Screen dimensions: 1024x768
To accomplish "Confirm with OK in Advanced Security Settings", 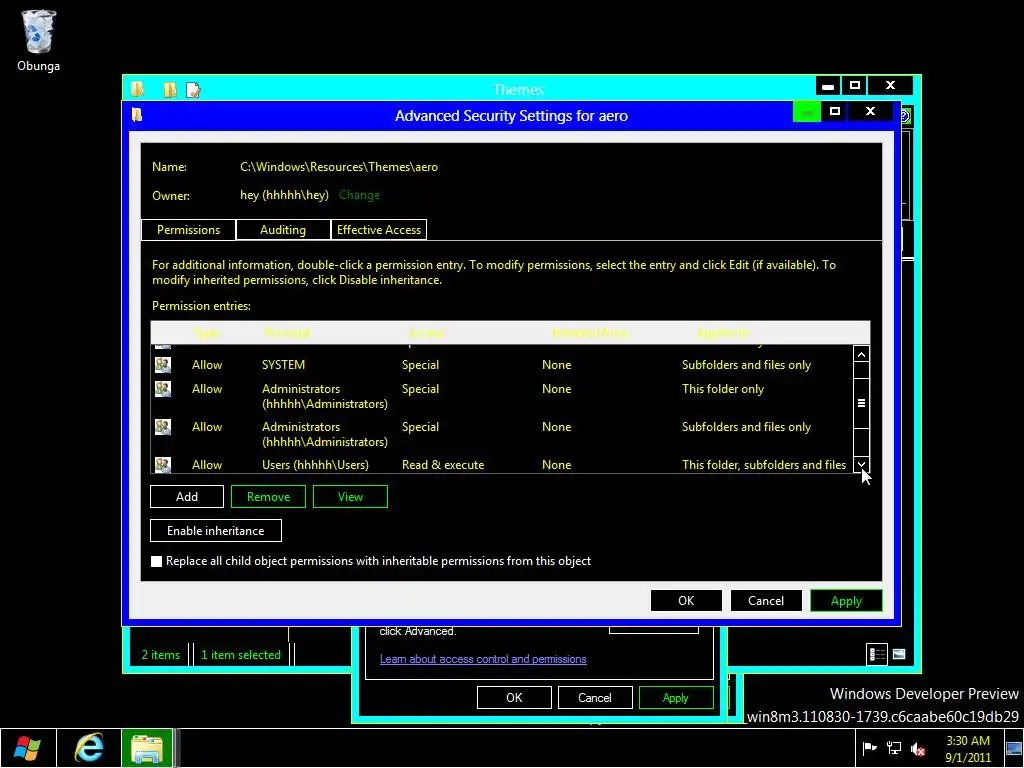I will 686,600.
